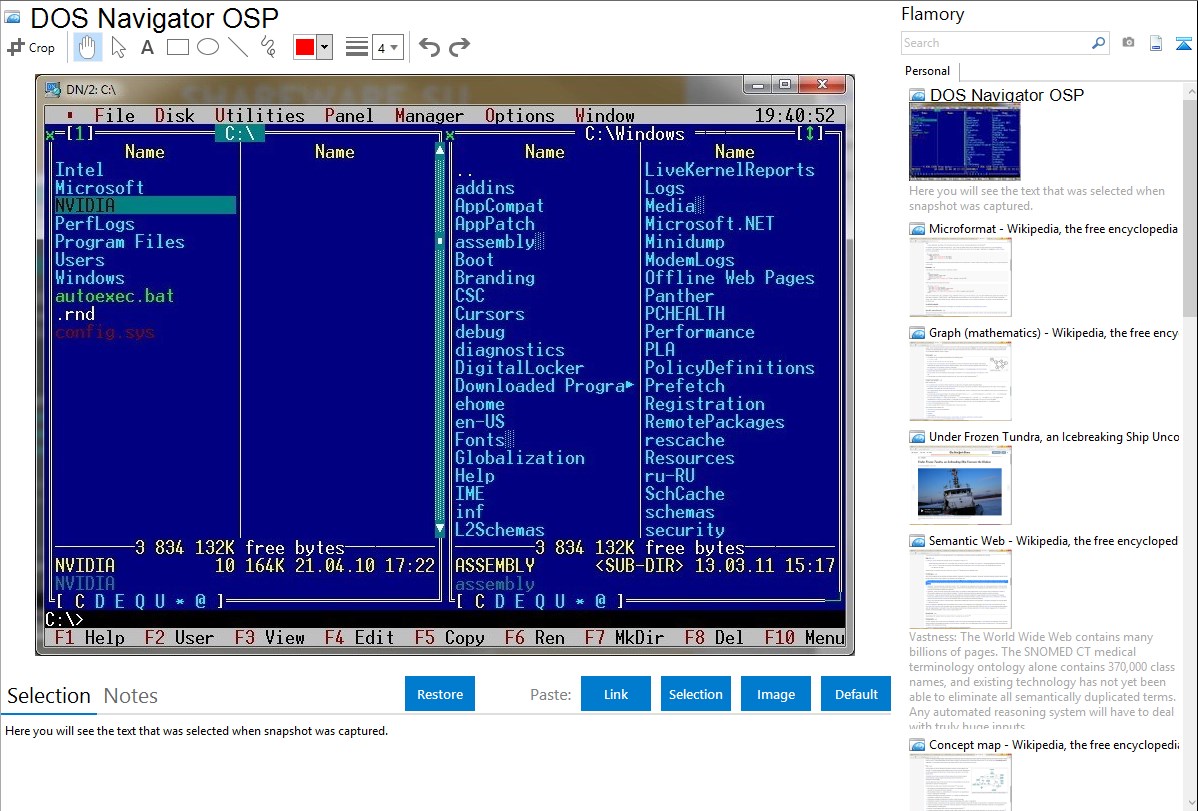Click the 'Graph (mathematics) - Wikipedia' snapshot title
Image resolution: width=1198 pixels, height=811 pixels.
[x=1054, y=333]
